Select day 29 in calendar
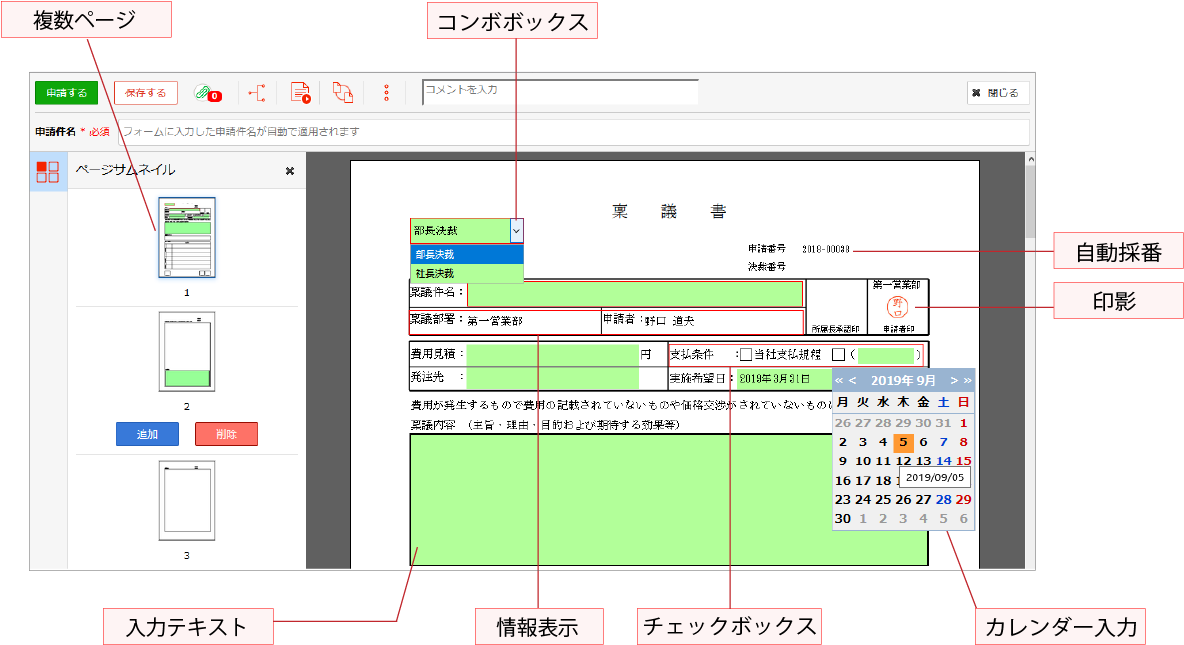1184x645 pixels. pyautogui.click(x=964, y=499)
